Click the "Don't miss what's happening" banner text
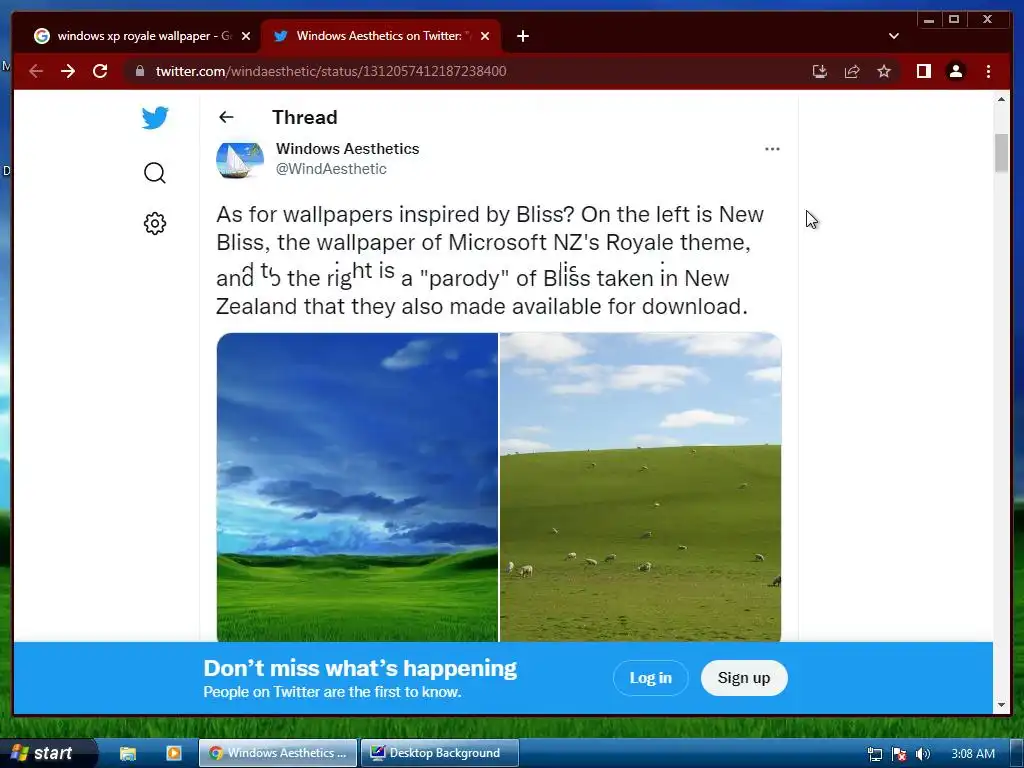Screen dimensions: 1024x768 (x=360, y=668)
